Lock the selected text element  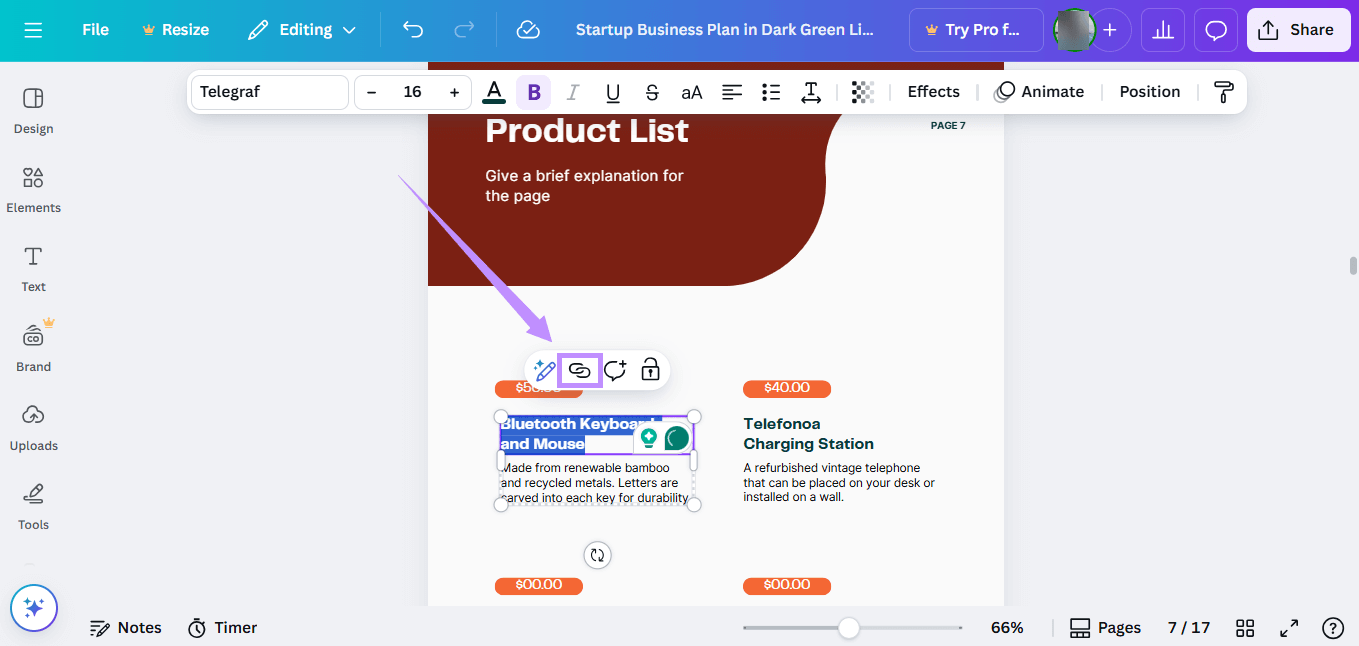click(650, 370)
